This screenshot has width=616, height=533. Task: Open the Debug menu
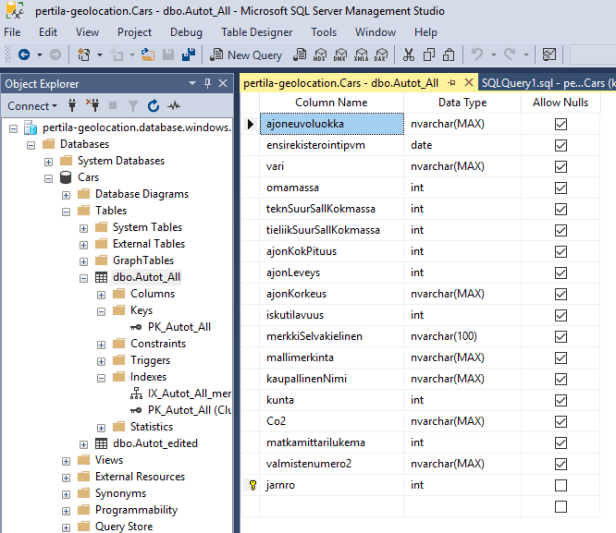click(x=186, y=32)
